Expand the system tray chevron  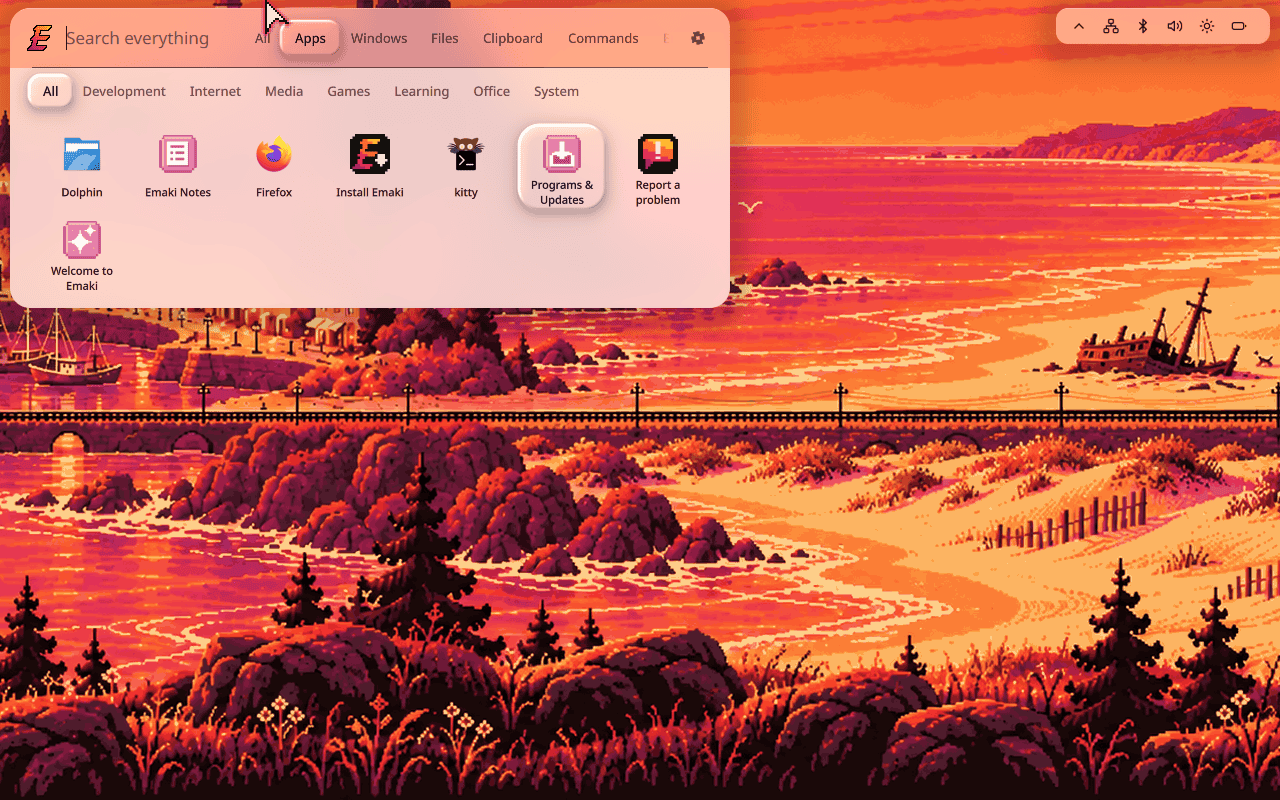(x=1079, y=26)
